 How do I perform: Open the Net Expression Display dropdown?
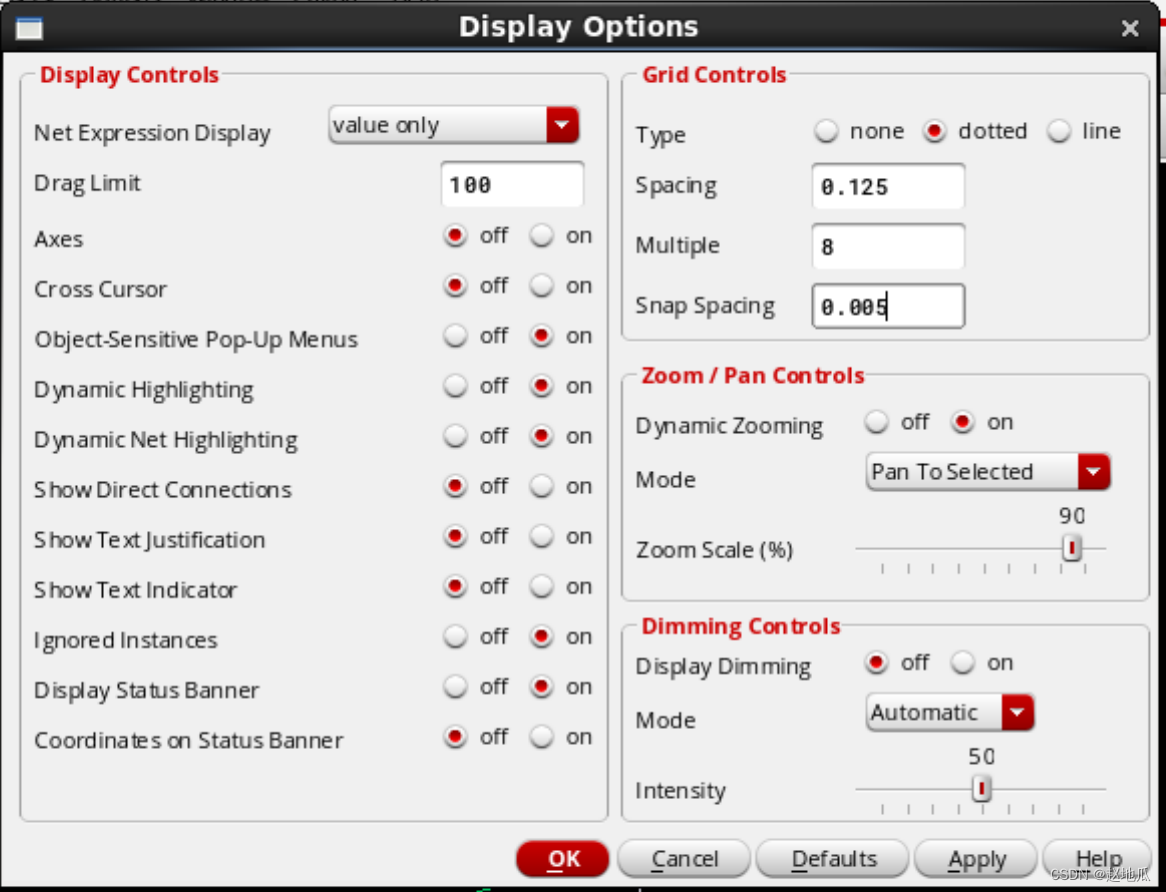point(562,125)
